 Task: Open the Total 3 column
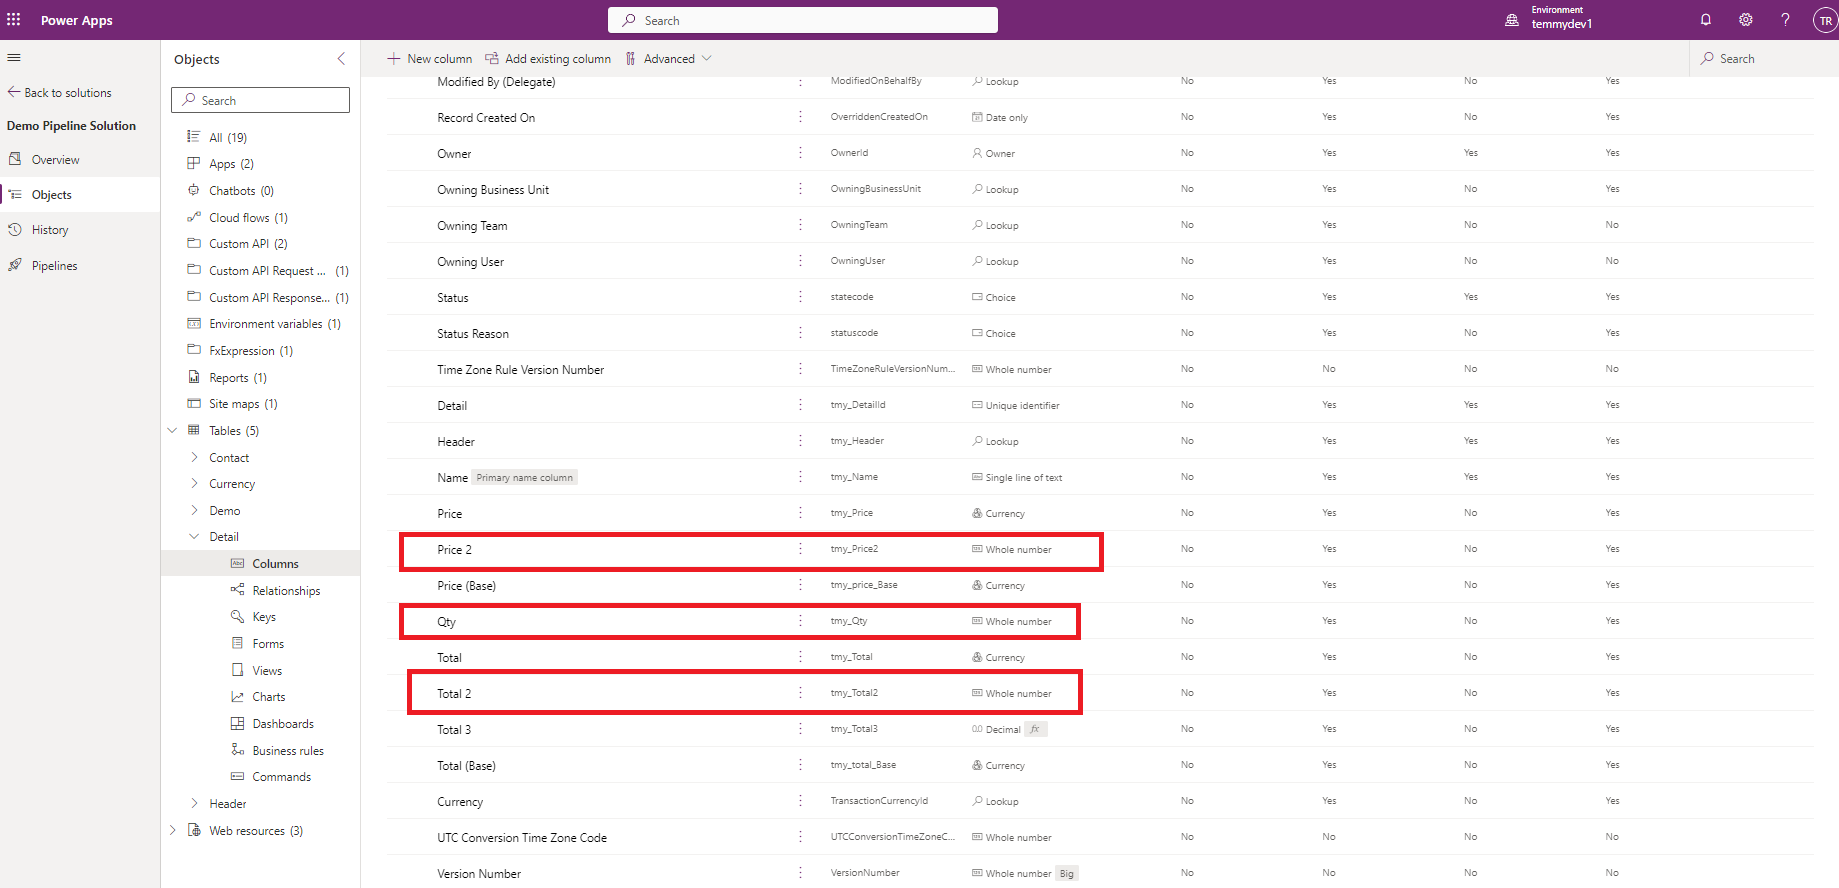(454, 730)
